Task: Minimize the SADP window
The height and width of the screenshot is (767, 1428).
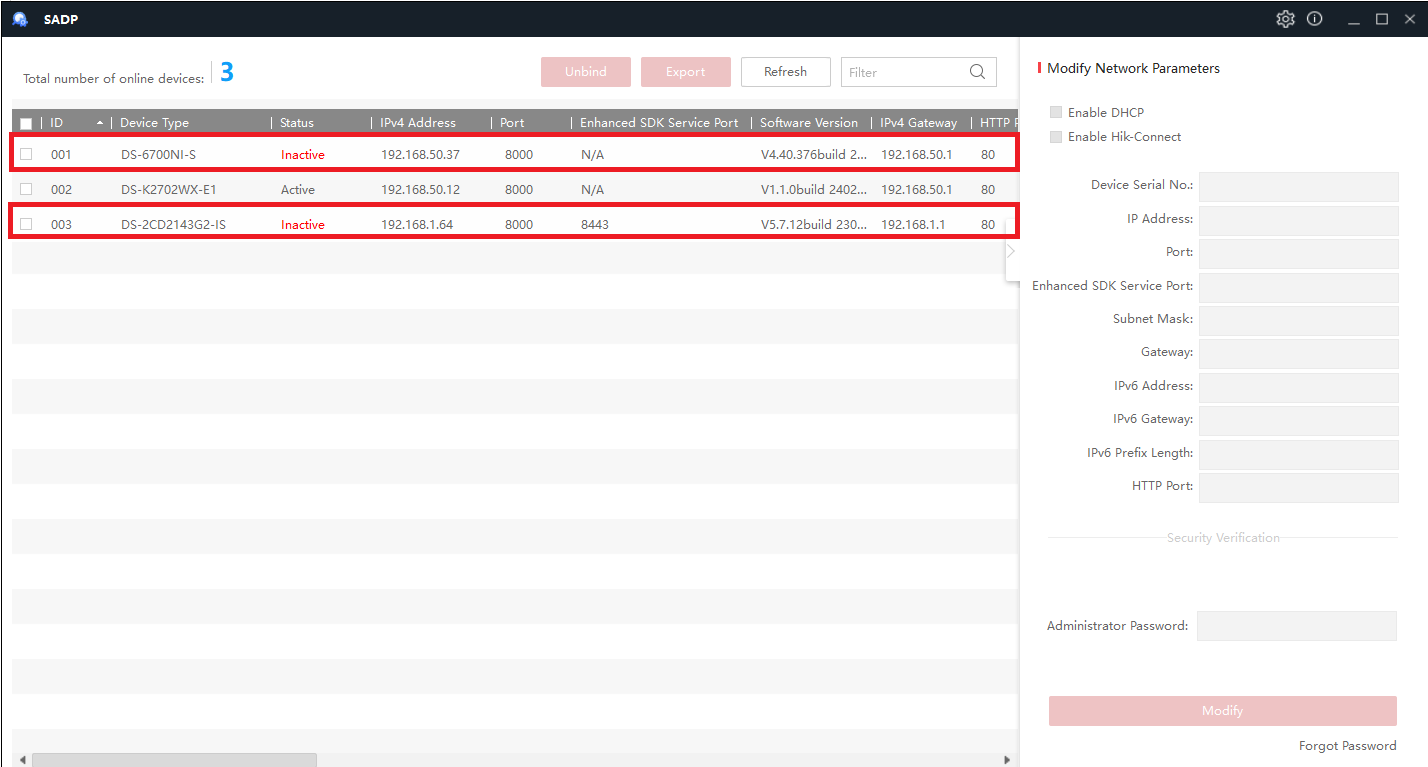Action: click(x=1354, y=19)
